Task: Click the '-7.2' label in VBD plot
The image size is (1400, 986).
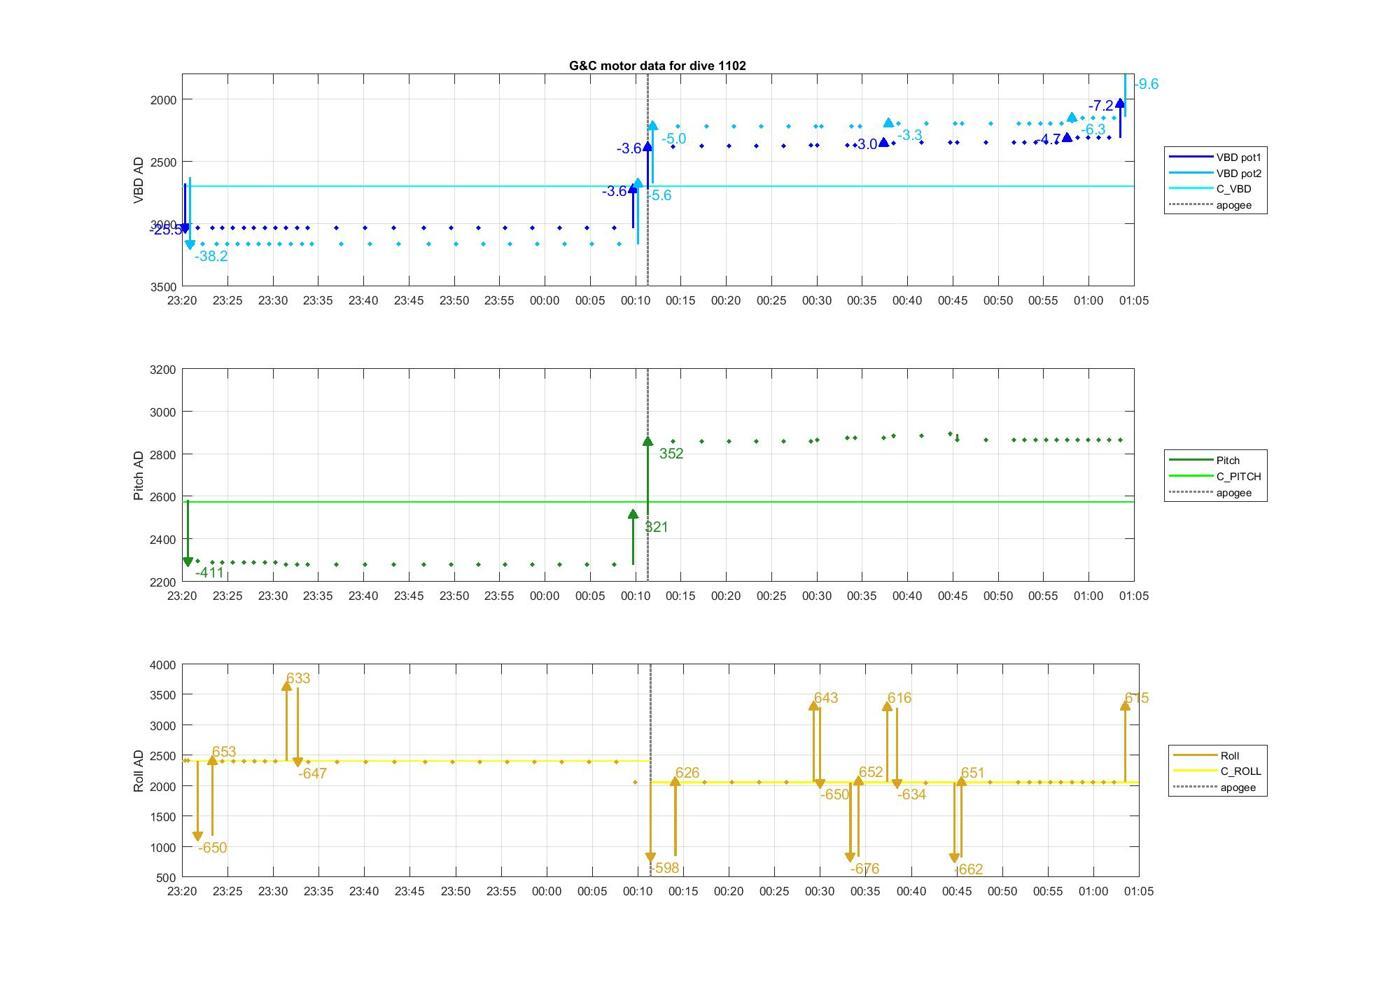Action: pyautogui.click(x=1100, y=105)
